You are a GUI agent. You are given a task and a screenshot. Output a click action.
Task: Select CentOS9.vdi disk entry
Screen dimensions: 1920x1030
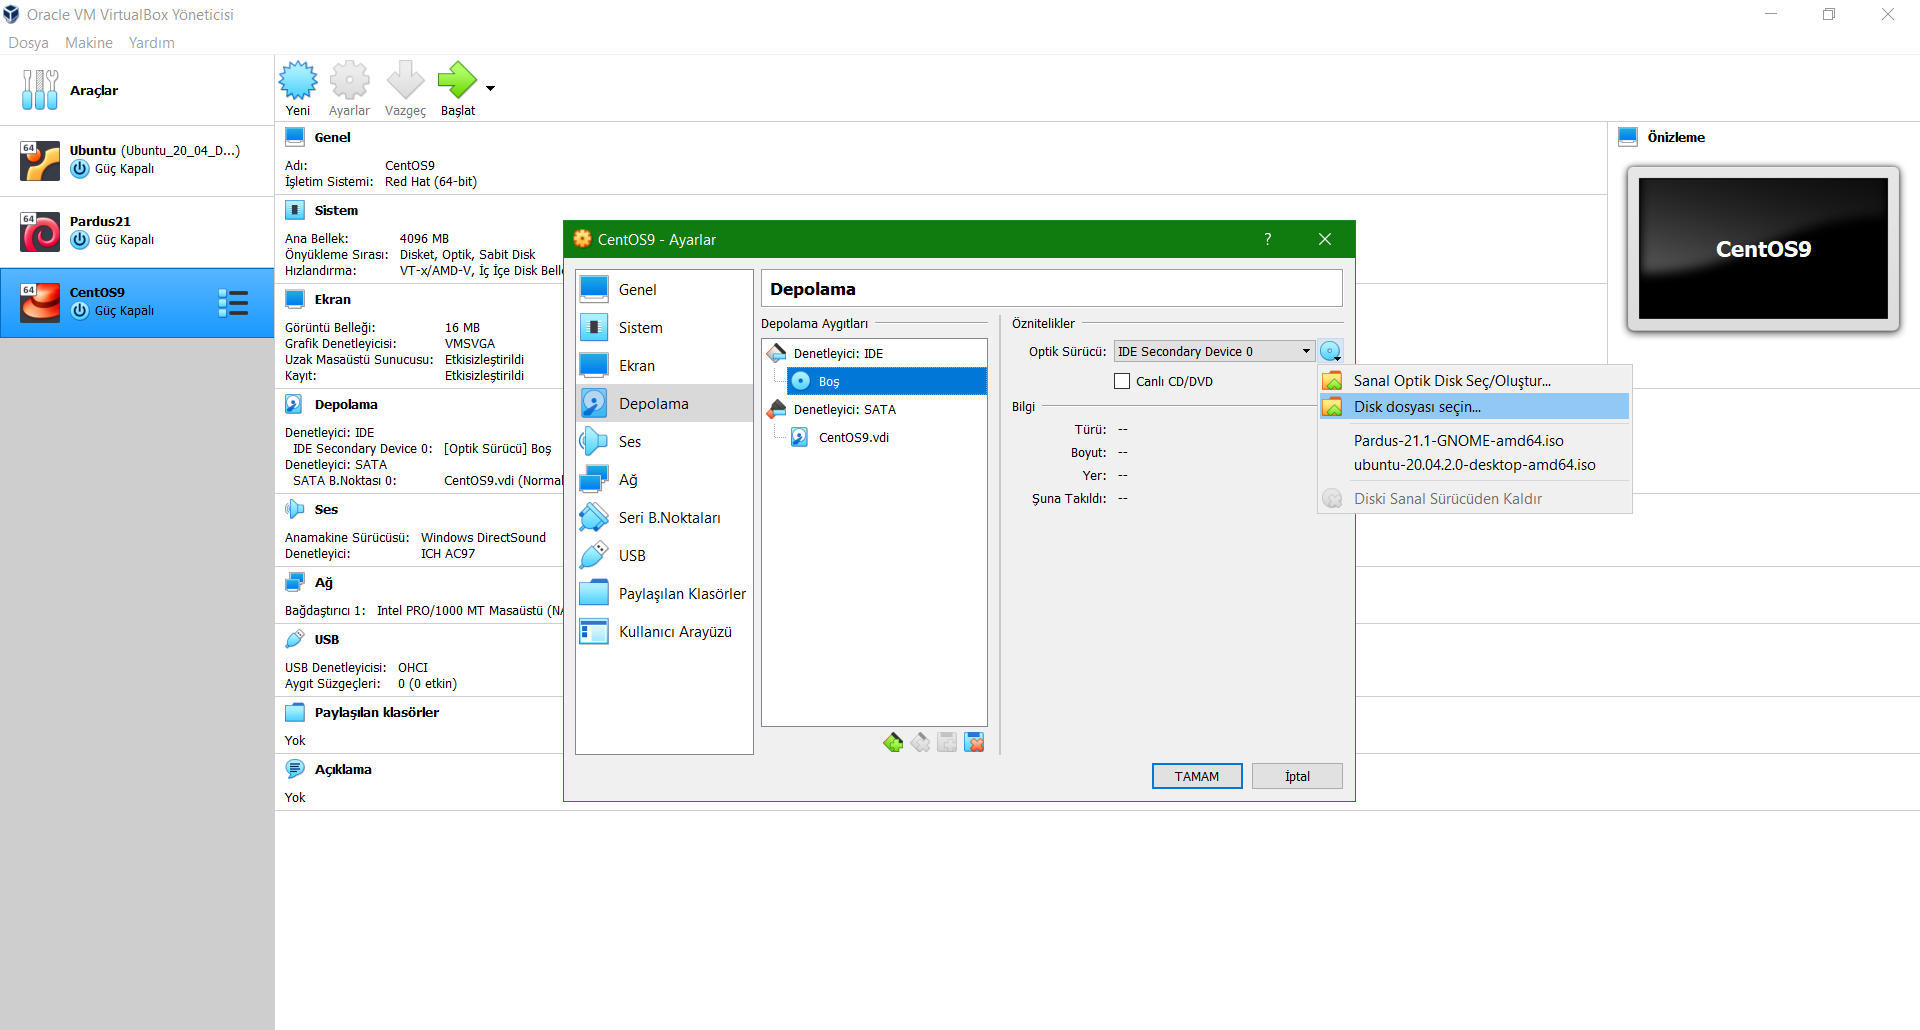853,437
